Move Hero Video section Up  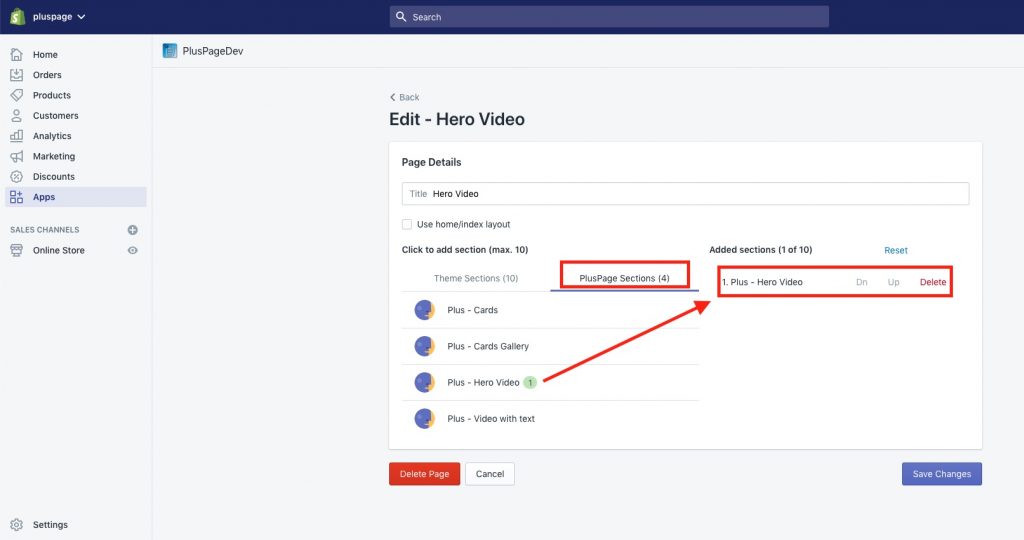(x=893, y=282)
